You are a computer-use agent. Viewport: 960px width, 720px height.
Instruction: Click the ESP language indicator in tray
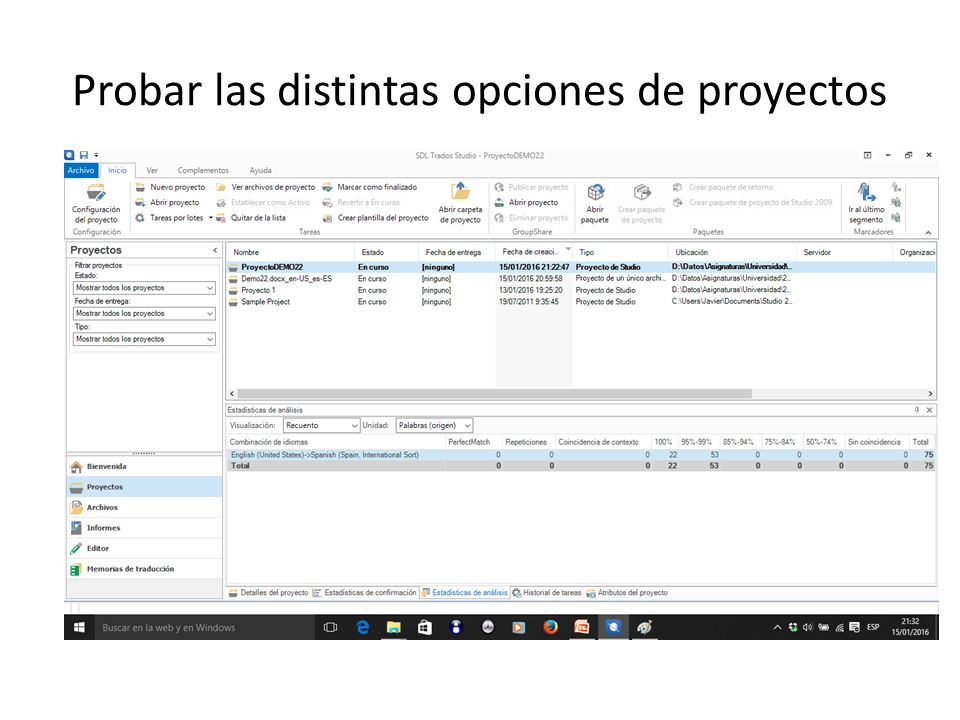pos(873,628)
